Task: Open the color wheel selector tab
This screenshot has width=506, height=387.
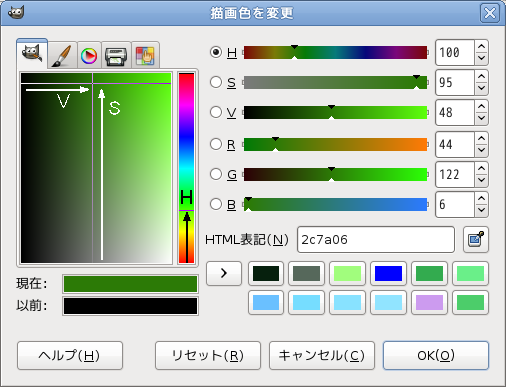Action: pos(89,55)
